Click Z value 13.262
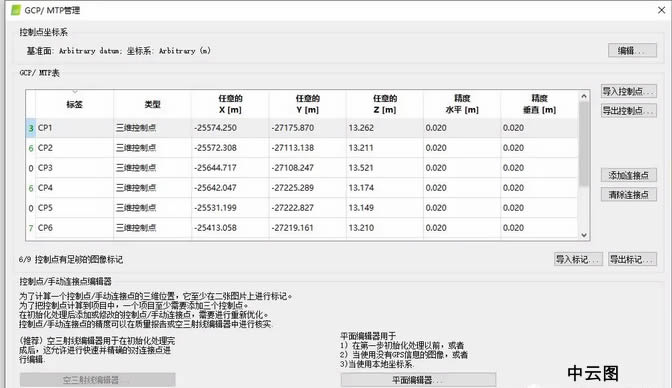The width and height of the screenshot is (672, 388). point(361,128)
